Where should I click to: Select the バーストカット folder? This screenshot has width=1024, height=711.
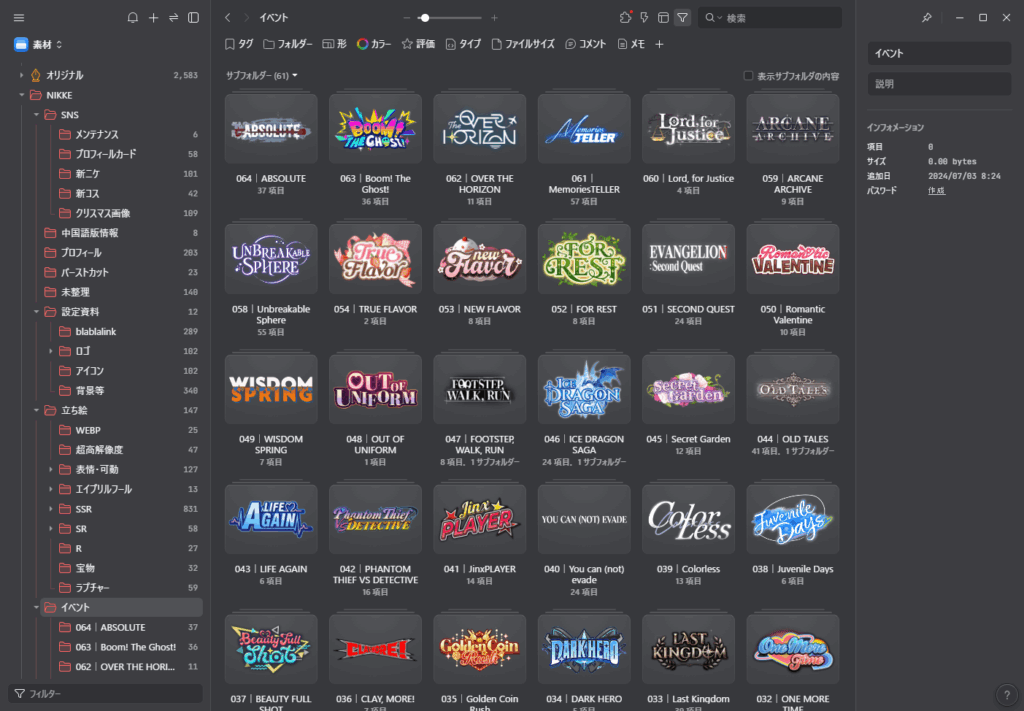pos(121,272)
